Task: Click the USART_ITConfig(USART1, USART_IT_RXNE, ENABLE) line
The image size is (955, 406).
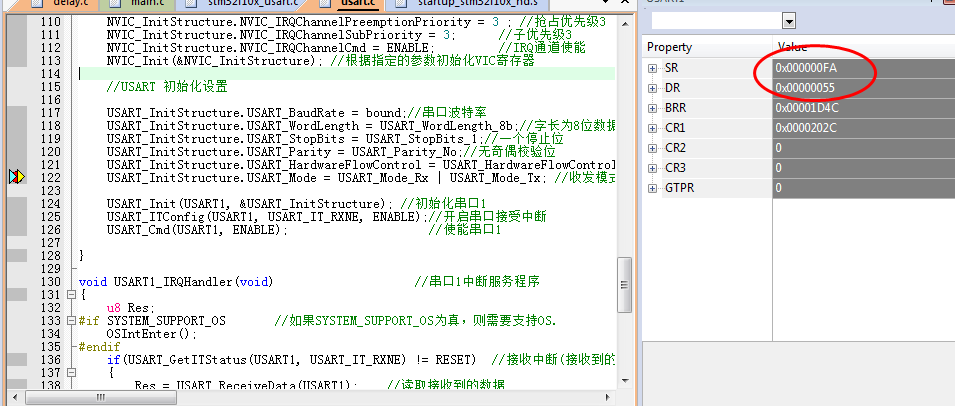Action: (265, 216)
